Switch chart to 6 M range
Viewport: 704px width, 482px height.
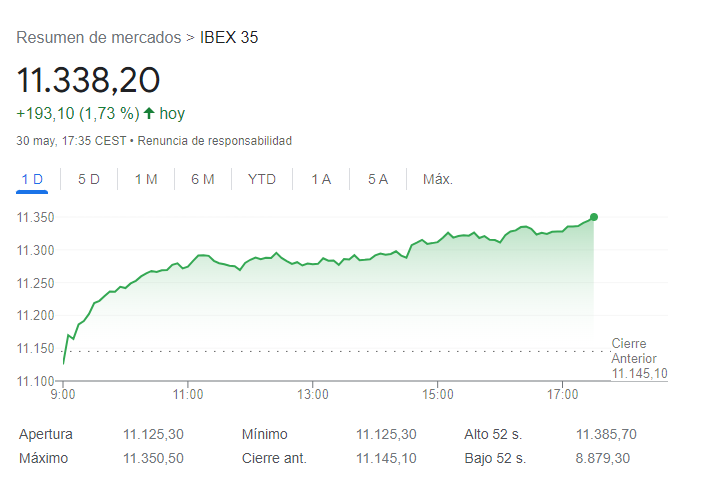tap(203, 180)
